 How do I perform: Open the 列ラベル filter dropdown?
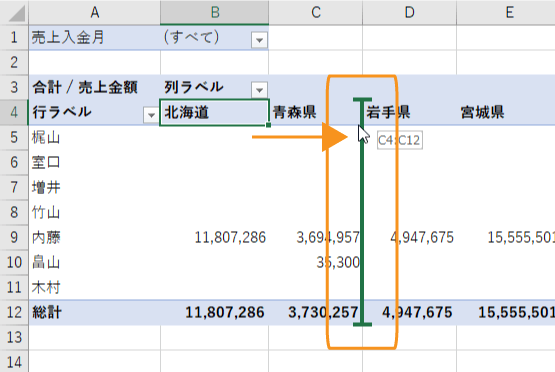tap(259, 90)
